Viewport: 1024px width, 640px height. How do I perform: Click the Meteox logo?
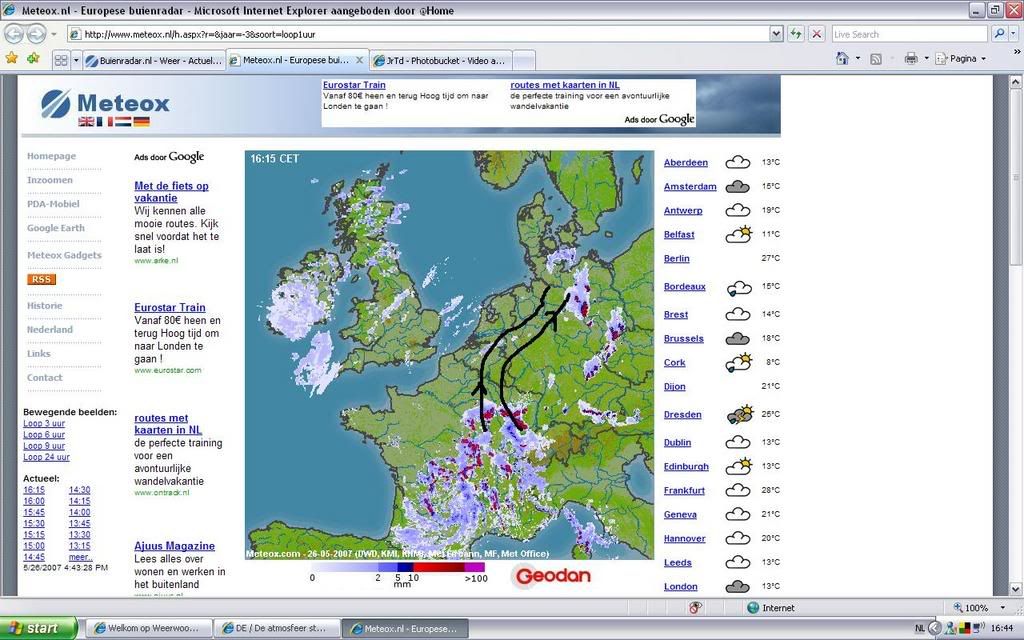pyautogui.click(x=105, y=103)
